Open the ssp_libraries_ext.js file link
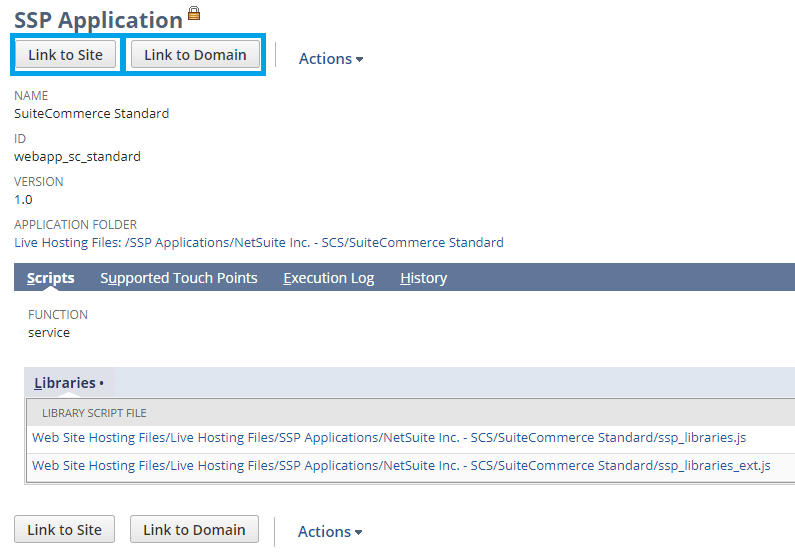 (x=401, y=465)
